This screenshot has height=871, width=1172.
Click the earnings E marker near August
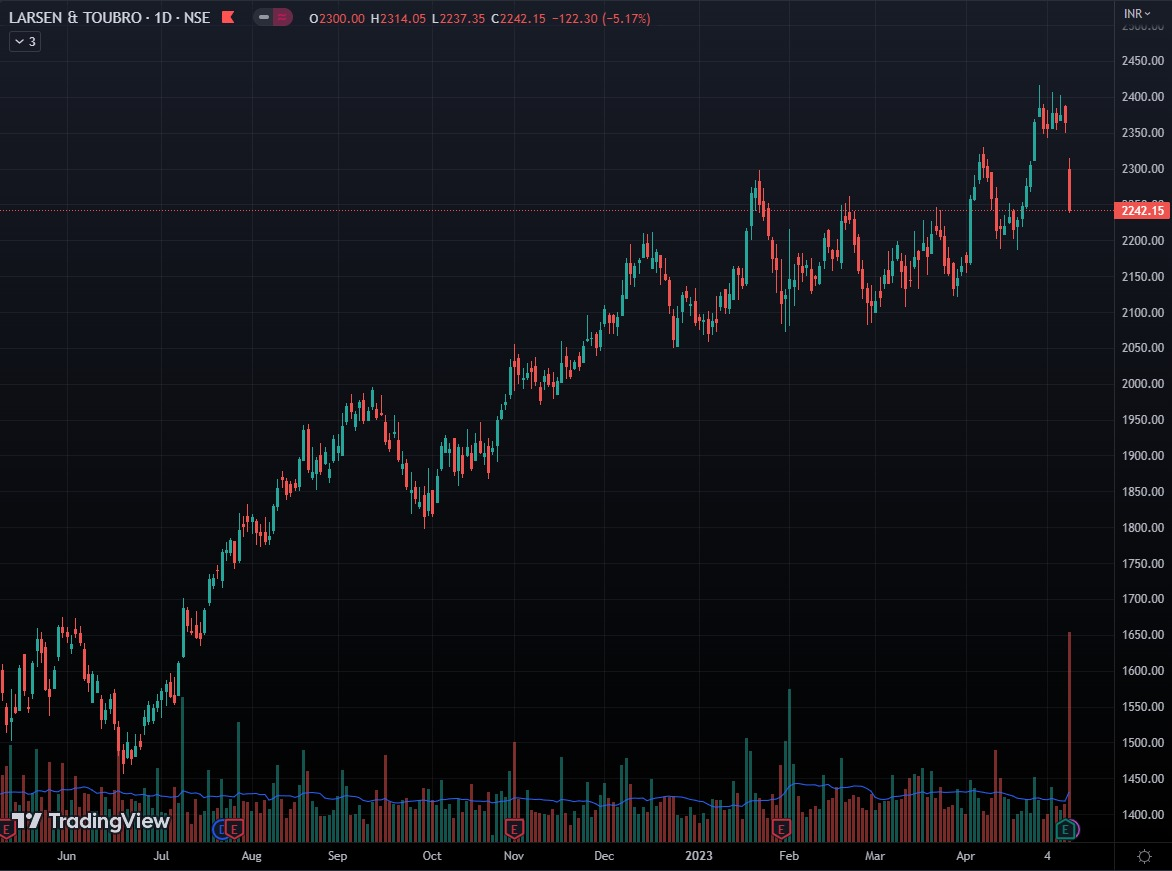[x=234, y=828]
